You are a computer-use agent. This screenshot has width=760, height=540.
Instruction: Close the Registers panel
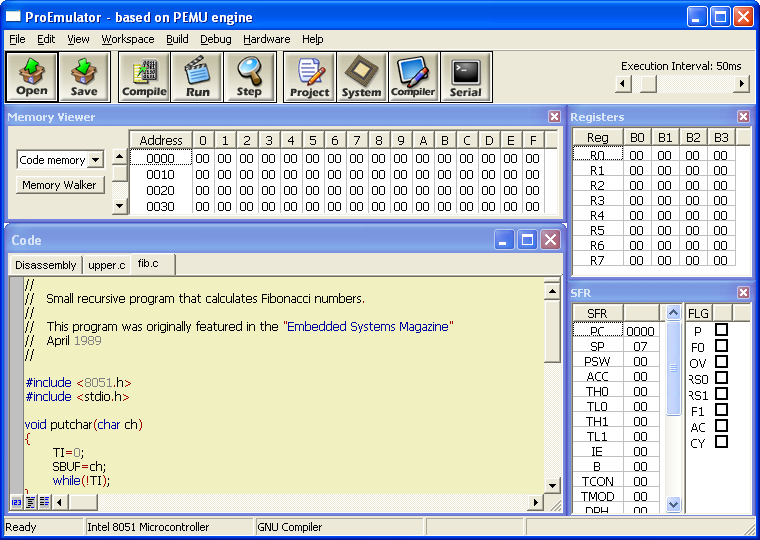(743, 116)
